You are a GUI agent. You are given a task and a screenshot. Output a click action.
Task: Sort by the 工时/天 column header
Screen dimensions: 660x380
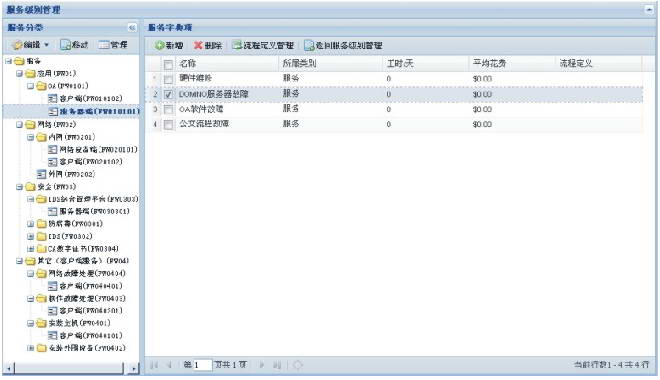coord(426,64)
